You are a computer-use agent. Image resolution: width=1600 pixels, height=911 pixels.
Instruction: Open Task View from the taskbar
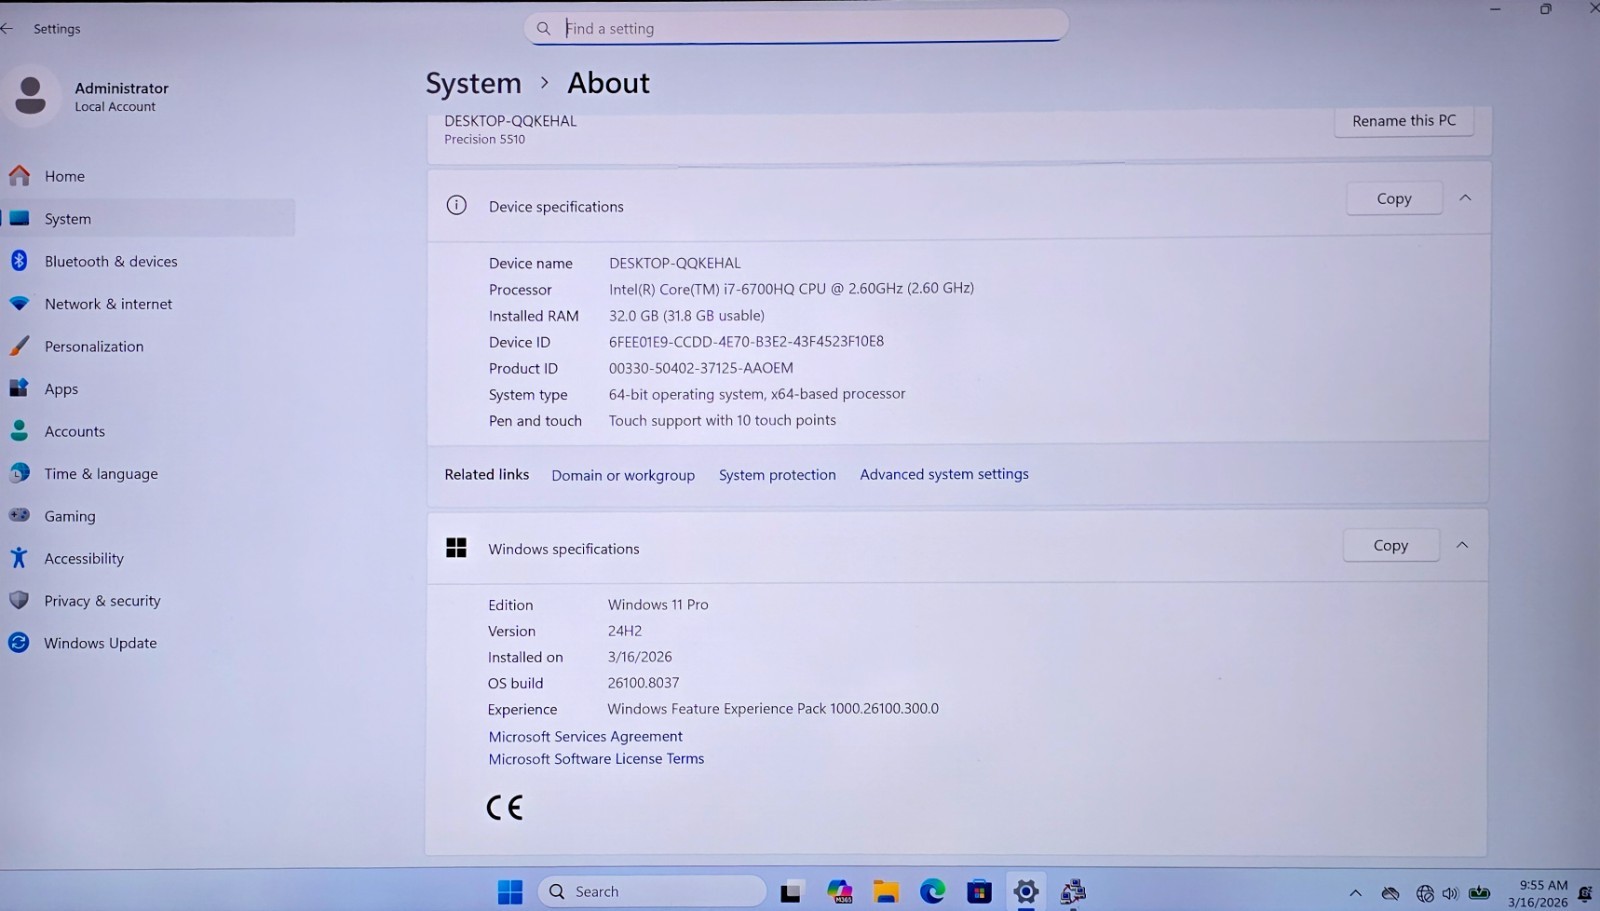pos(791,892)
